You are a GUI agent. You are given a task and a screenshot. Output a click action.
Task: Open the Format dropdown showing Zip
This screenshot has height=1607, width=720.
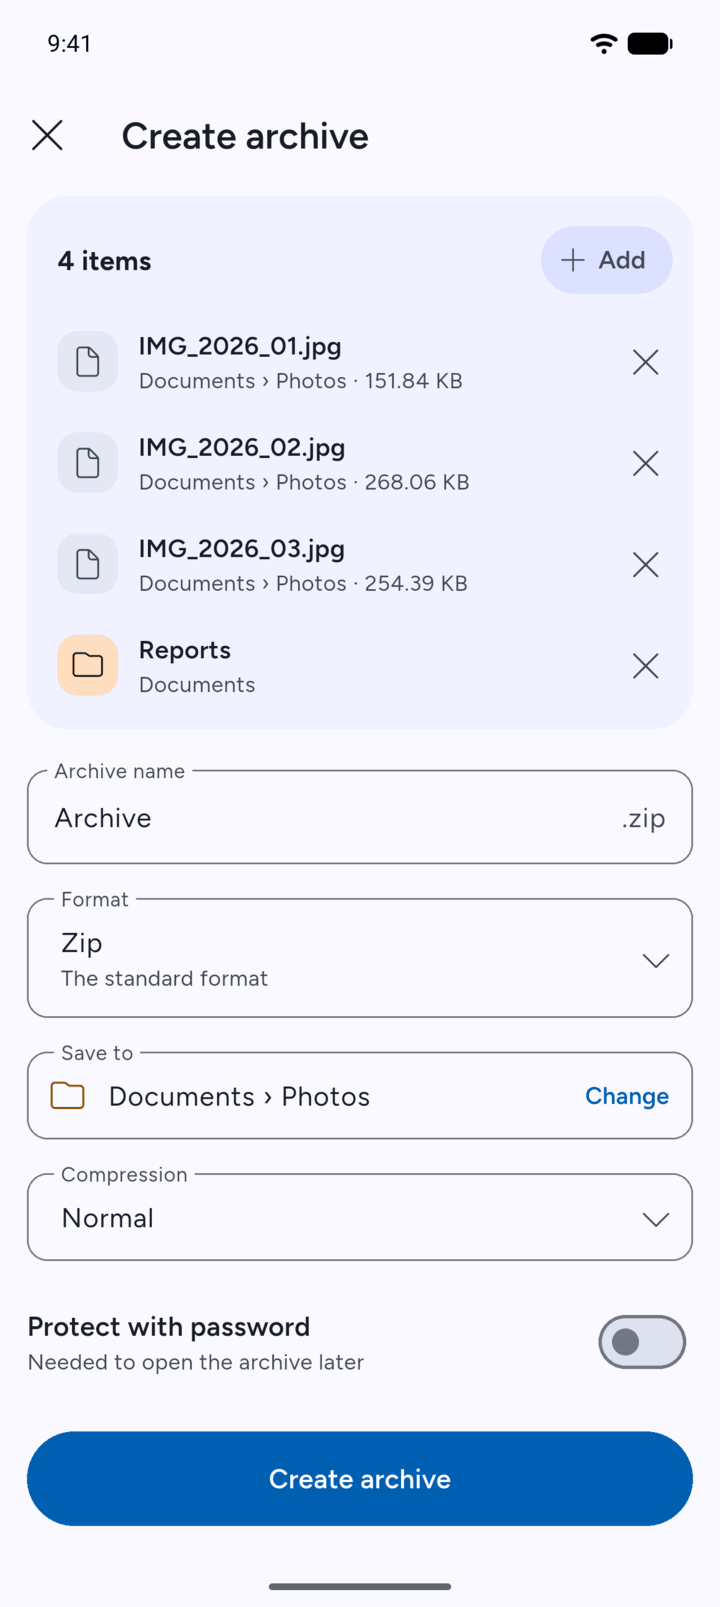pos(360,958)
